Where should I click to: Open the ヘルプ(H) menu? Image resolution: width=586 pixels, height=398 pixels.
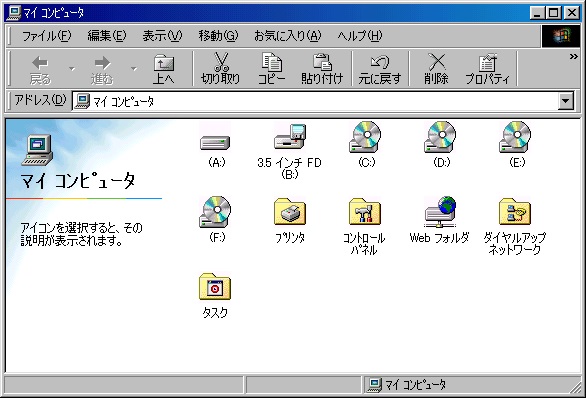[360, 36]
